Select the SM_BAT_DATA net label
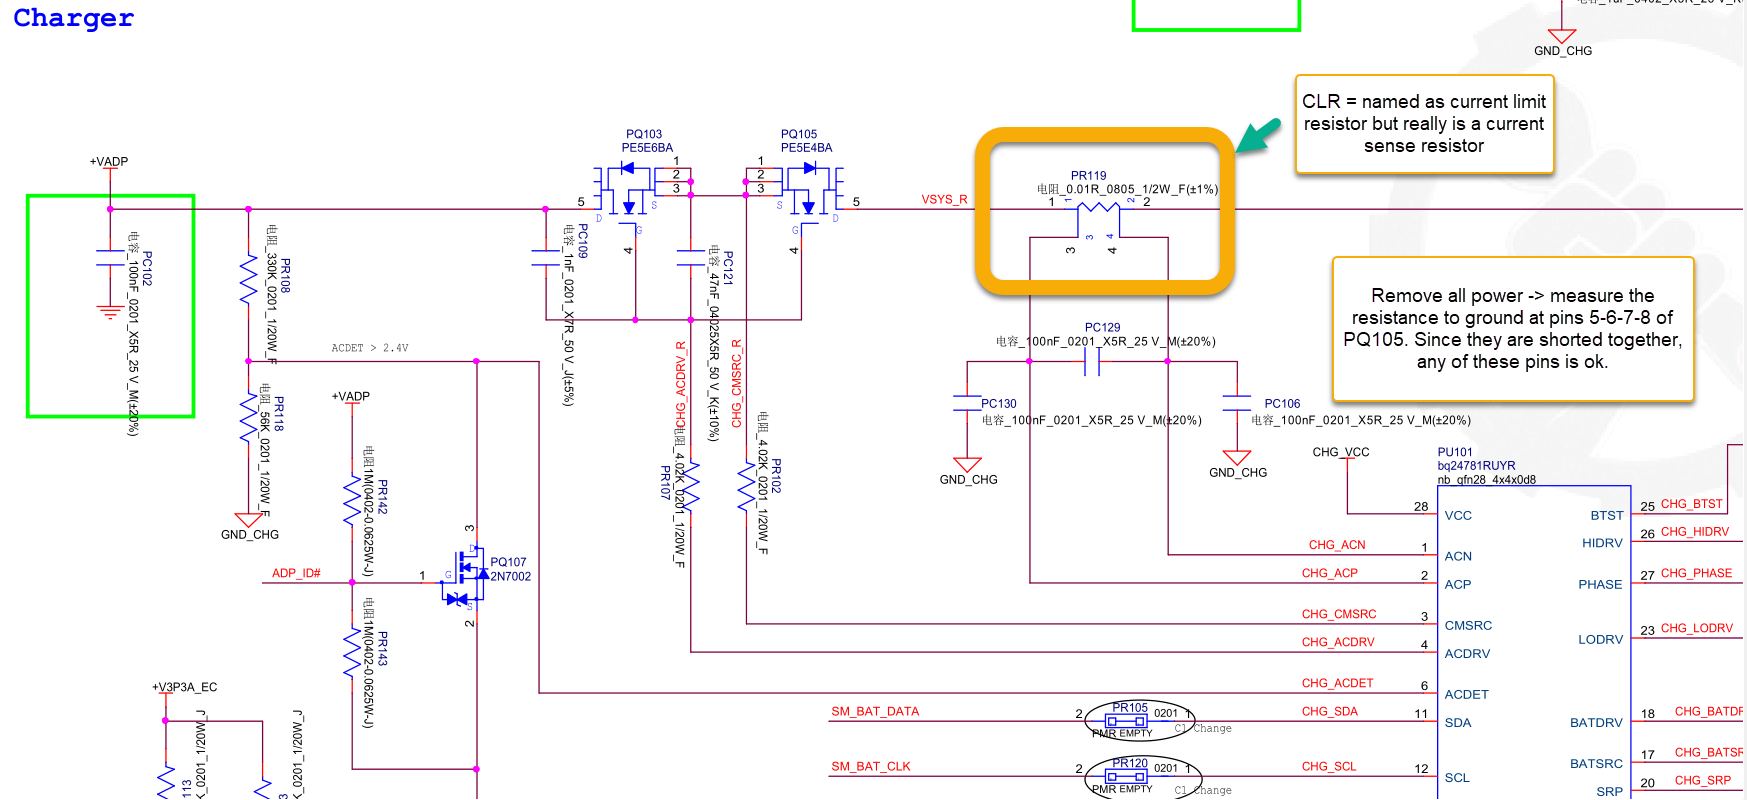Viewport: 1747px width, 800px height. 875,712
